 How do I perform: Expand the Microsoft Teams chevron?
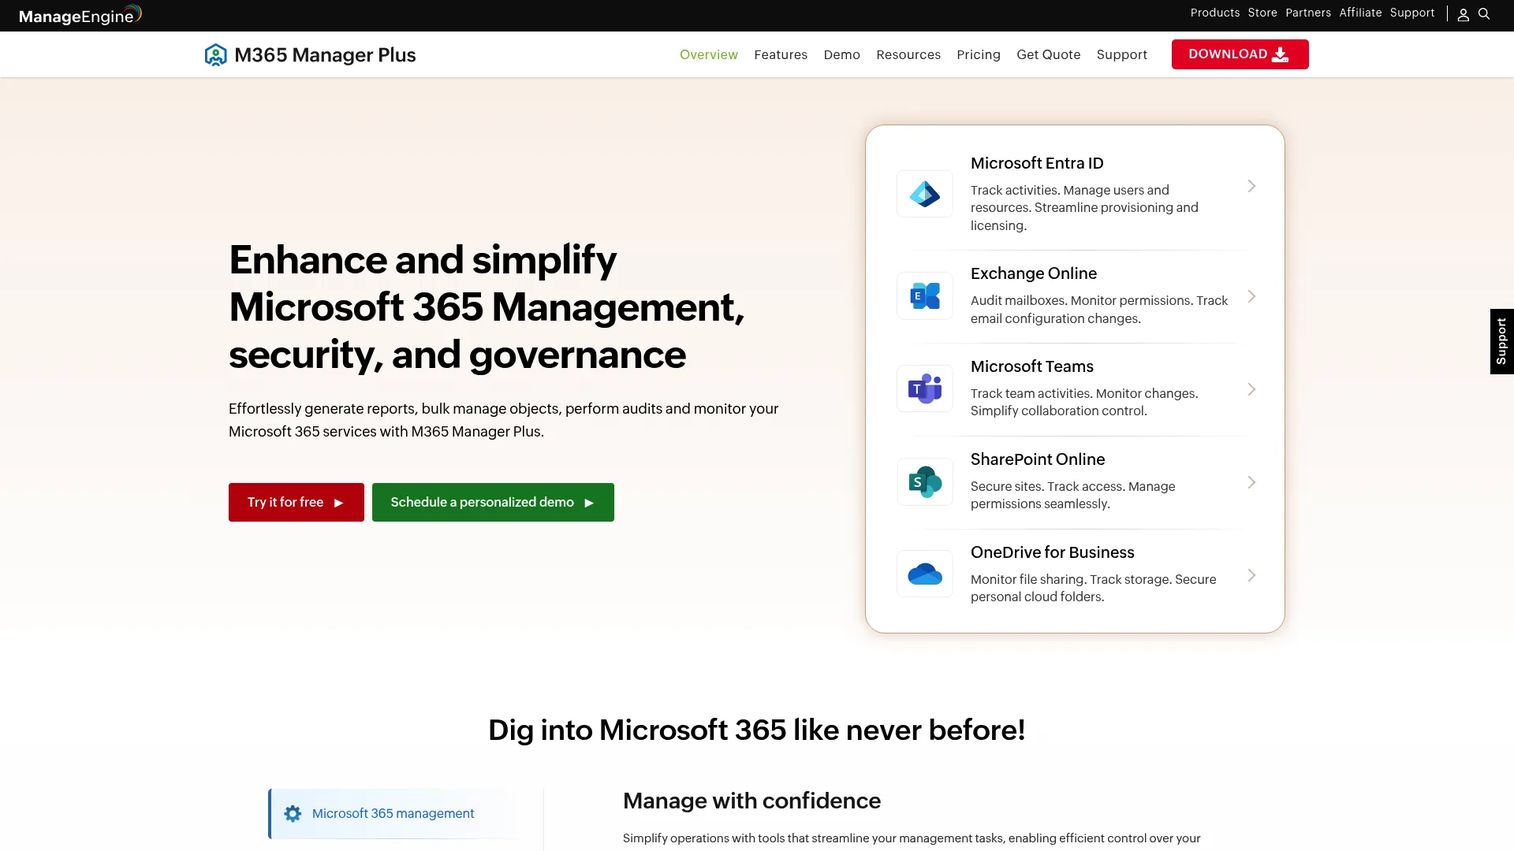coord(1251,389)
